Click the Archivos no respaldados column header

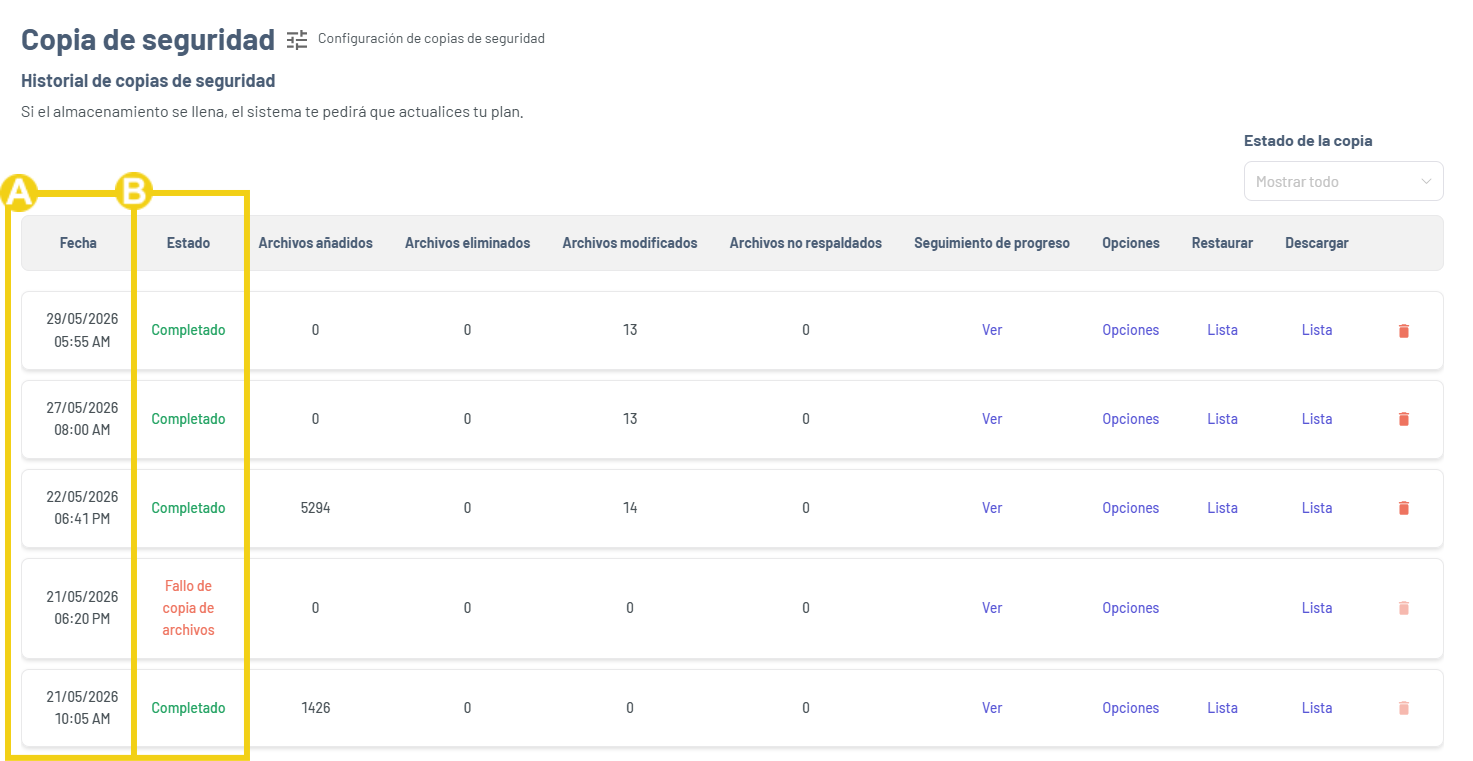click(x=806, y=243)
